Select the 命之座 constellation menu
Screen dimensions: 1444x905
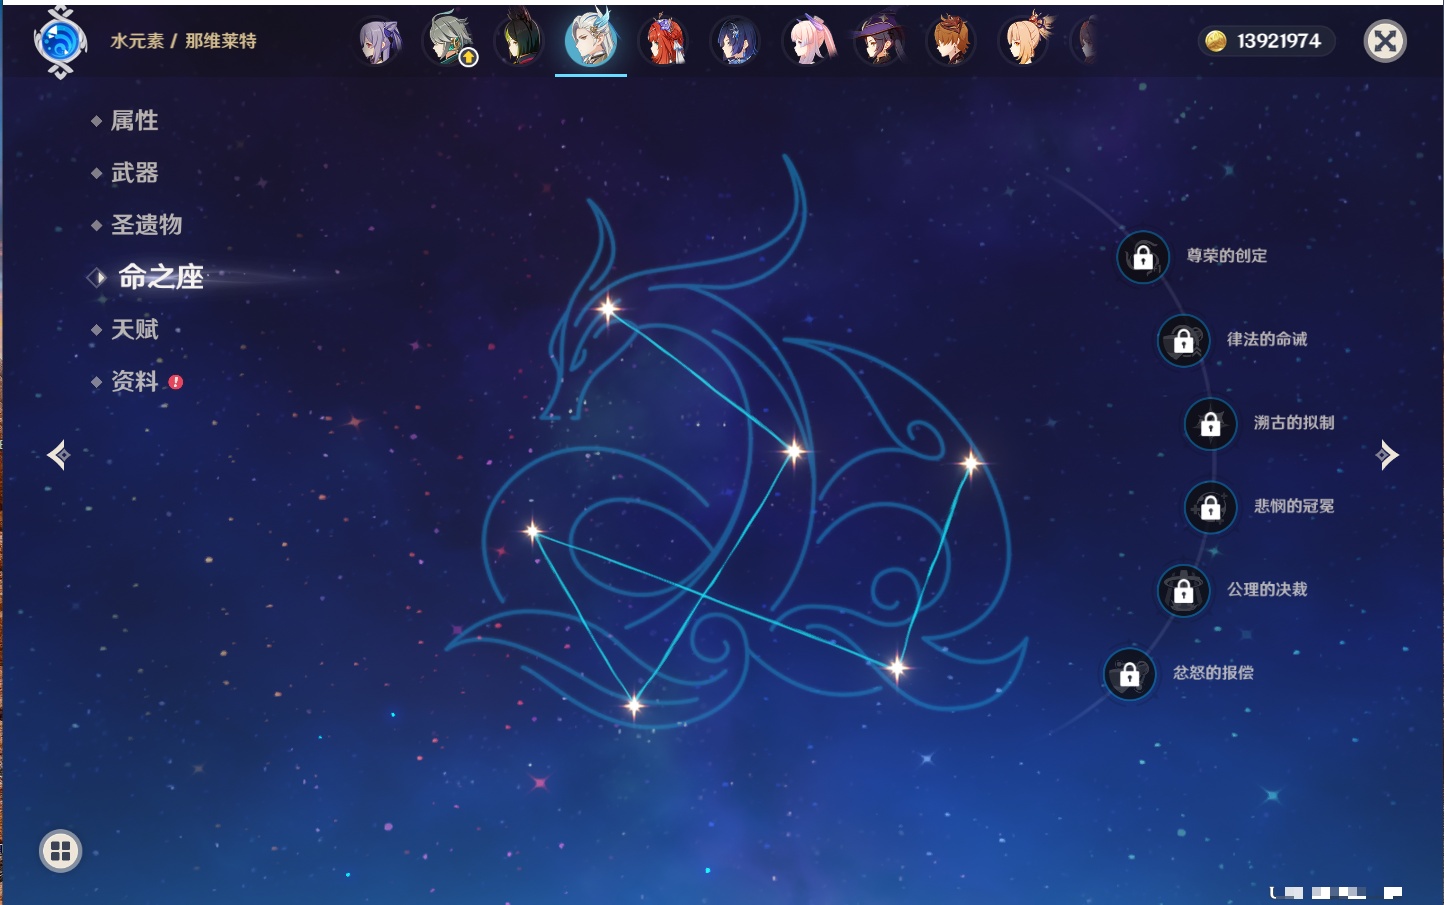(x=160, y=277)
